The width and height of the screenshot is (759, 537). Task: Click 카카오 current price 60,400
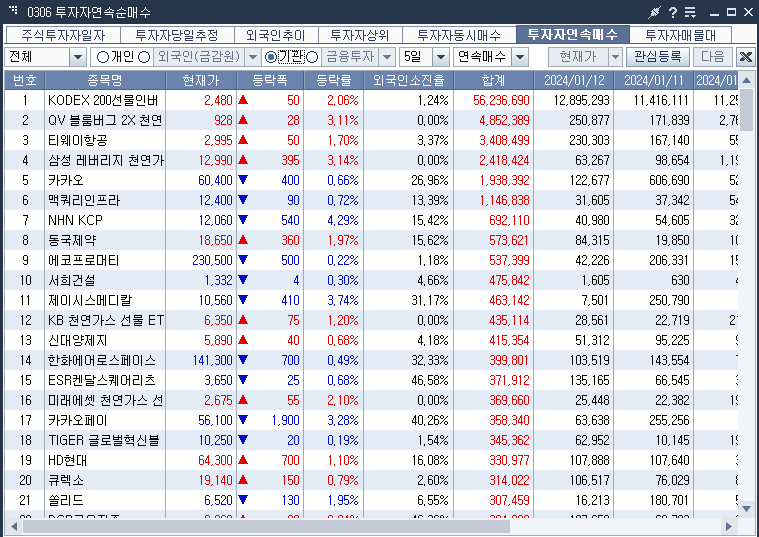[215, 180]
